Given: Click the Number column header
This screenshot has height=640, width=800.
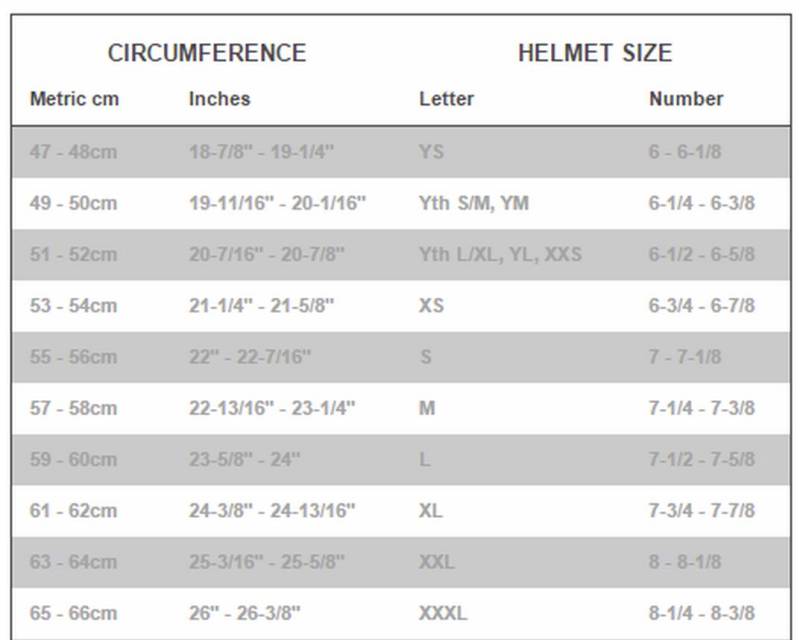Looking at the screenshot, I should 686,99.
